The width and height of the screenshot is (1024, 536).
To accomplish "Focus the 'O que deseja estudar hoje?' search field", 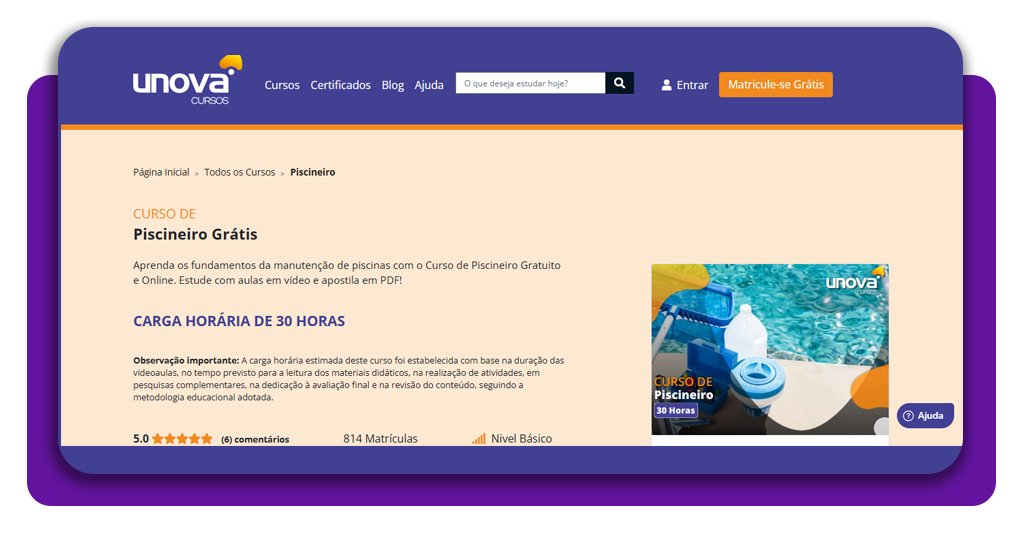I will tap(530, 83).
